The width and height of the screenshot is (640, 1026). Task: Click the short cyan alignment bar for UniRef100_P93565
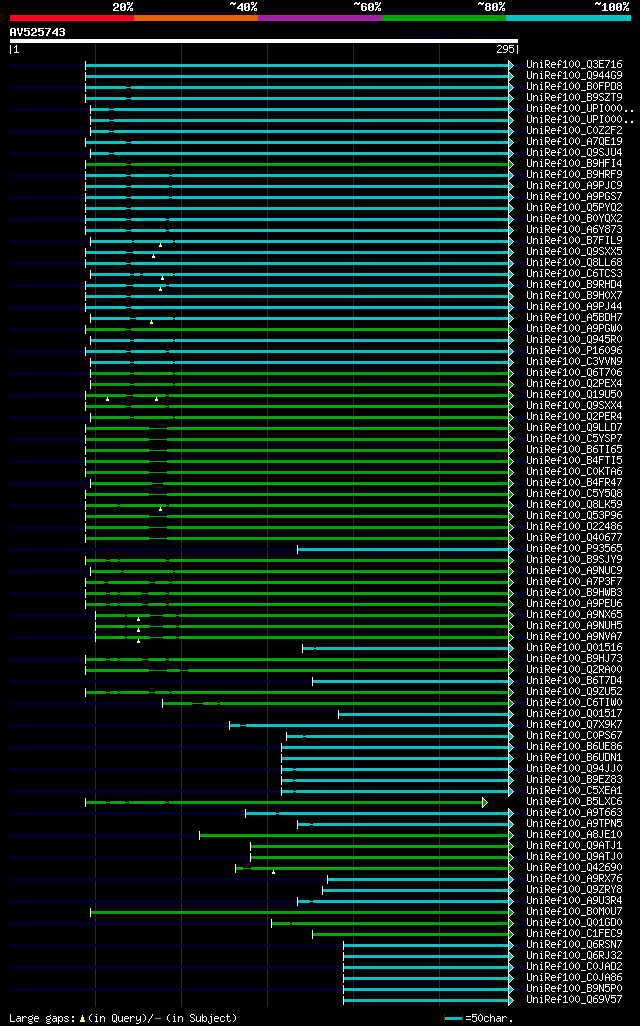coord(405,550)
